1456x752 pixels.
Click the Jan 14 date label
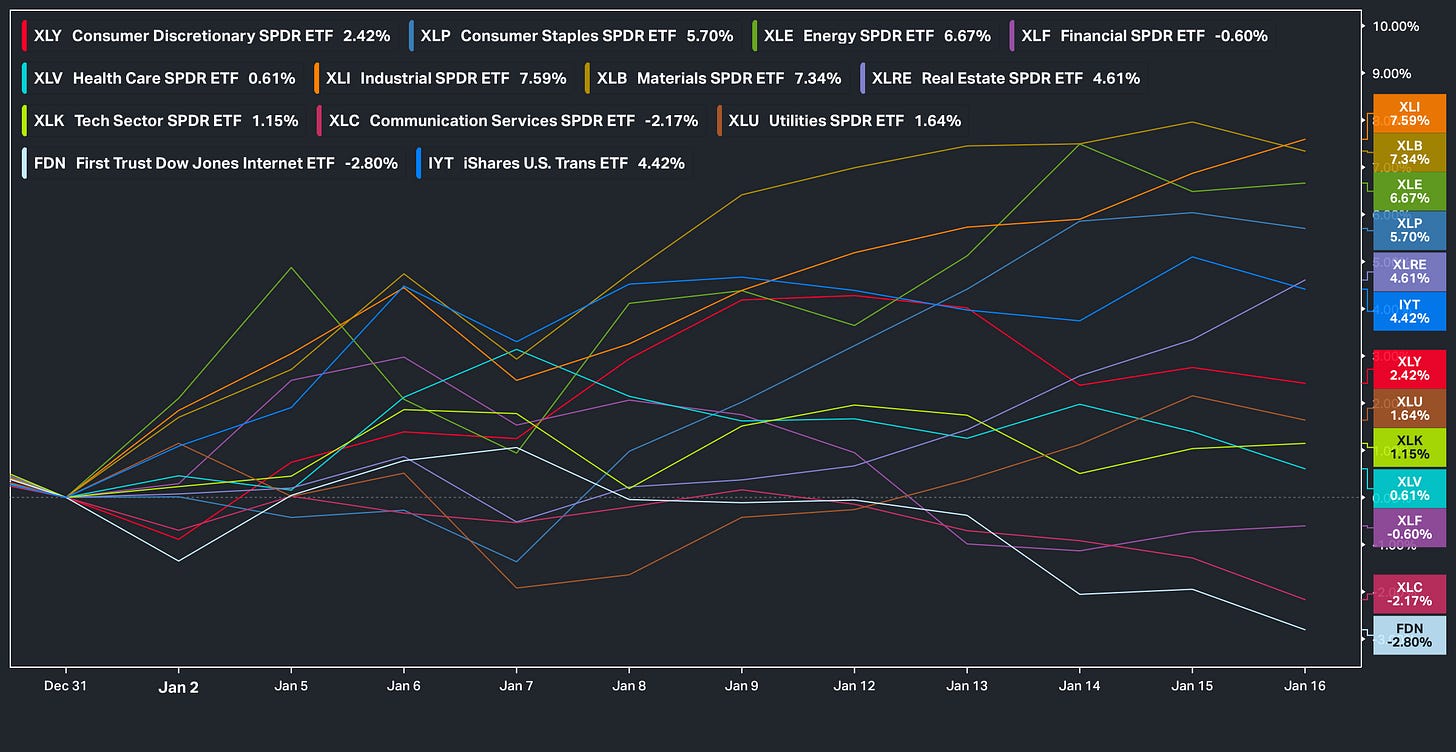point(1079,686)
